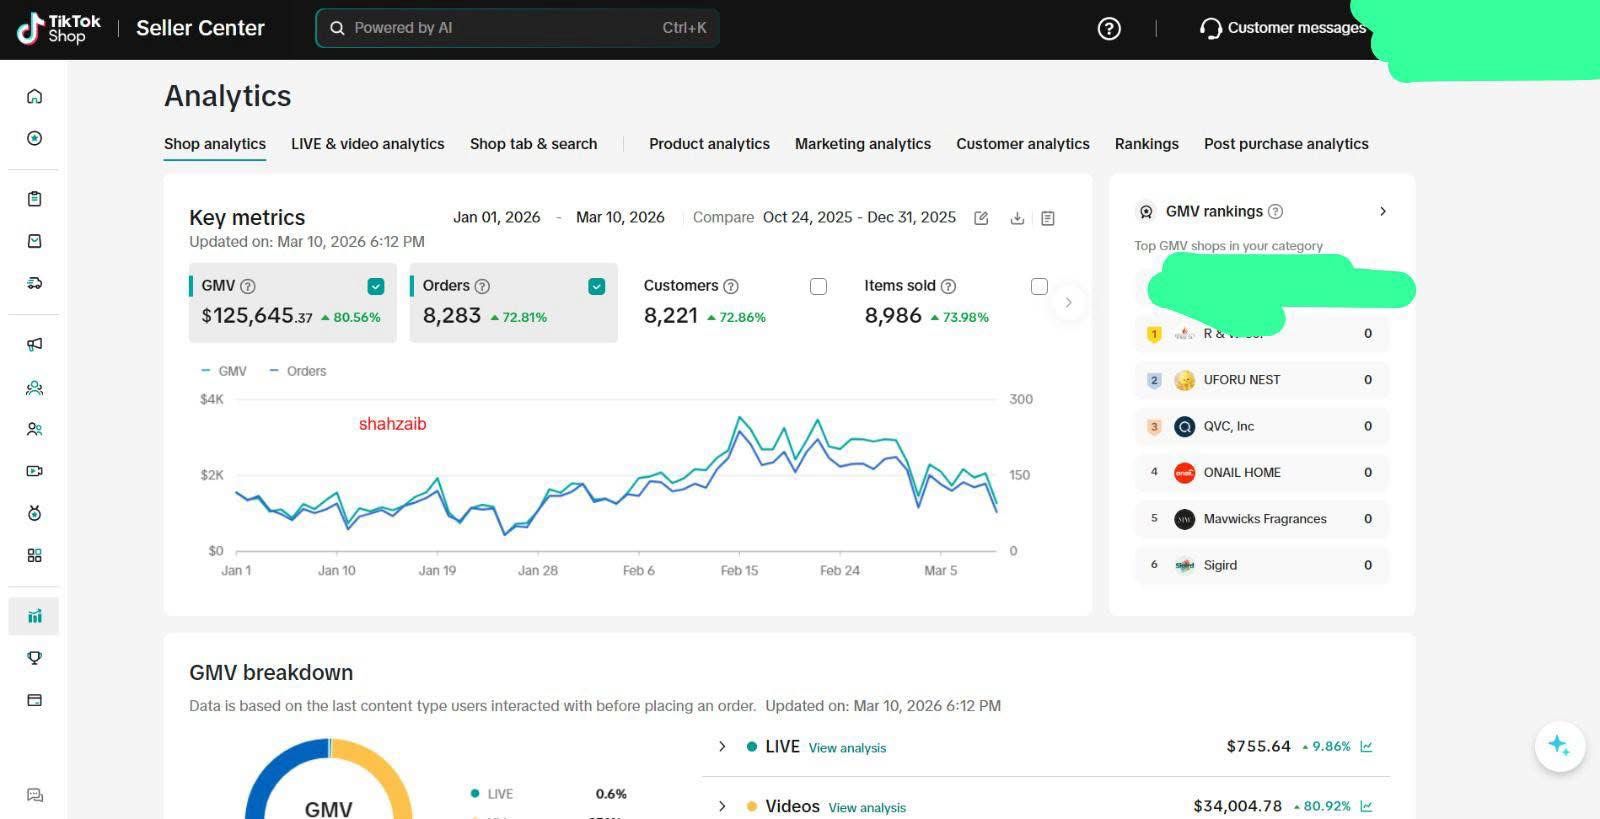Viewport: 1600px width, 819px height.
Task: Open the Products box icon in the sidebar
Action: coord(34,241)
